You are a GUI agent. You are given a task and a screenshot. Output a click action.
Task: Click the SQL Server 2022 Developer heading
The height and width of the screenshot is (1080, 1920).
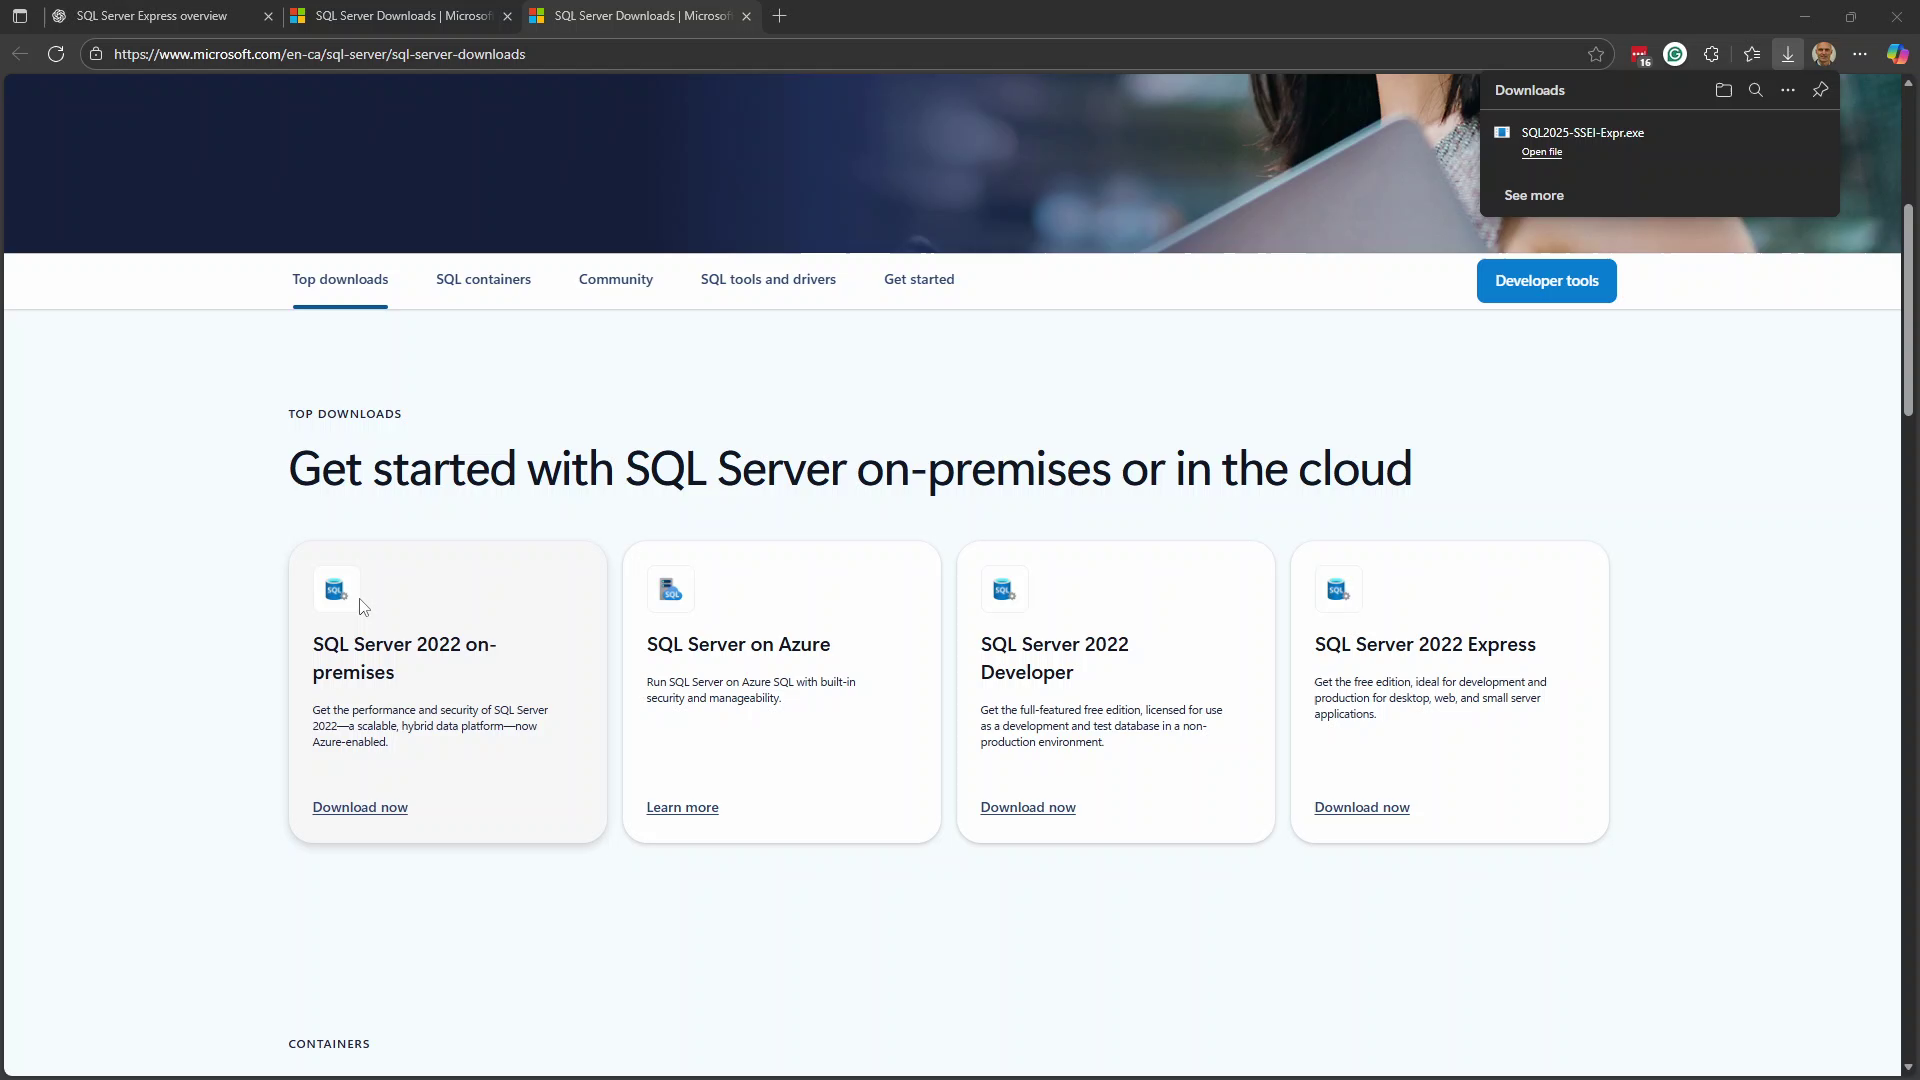[x=1054, y=659]
